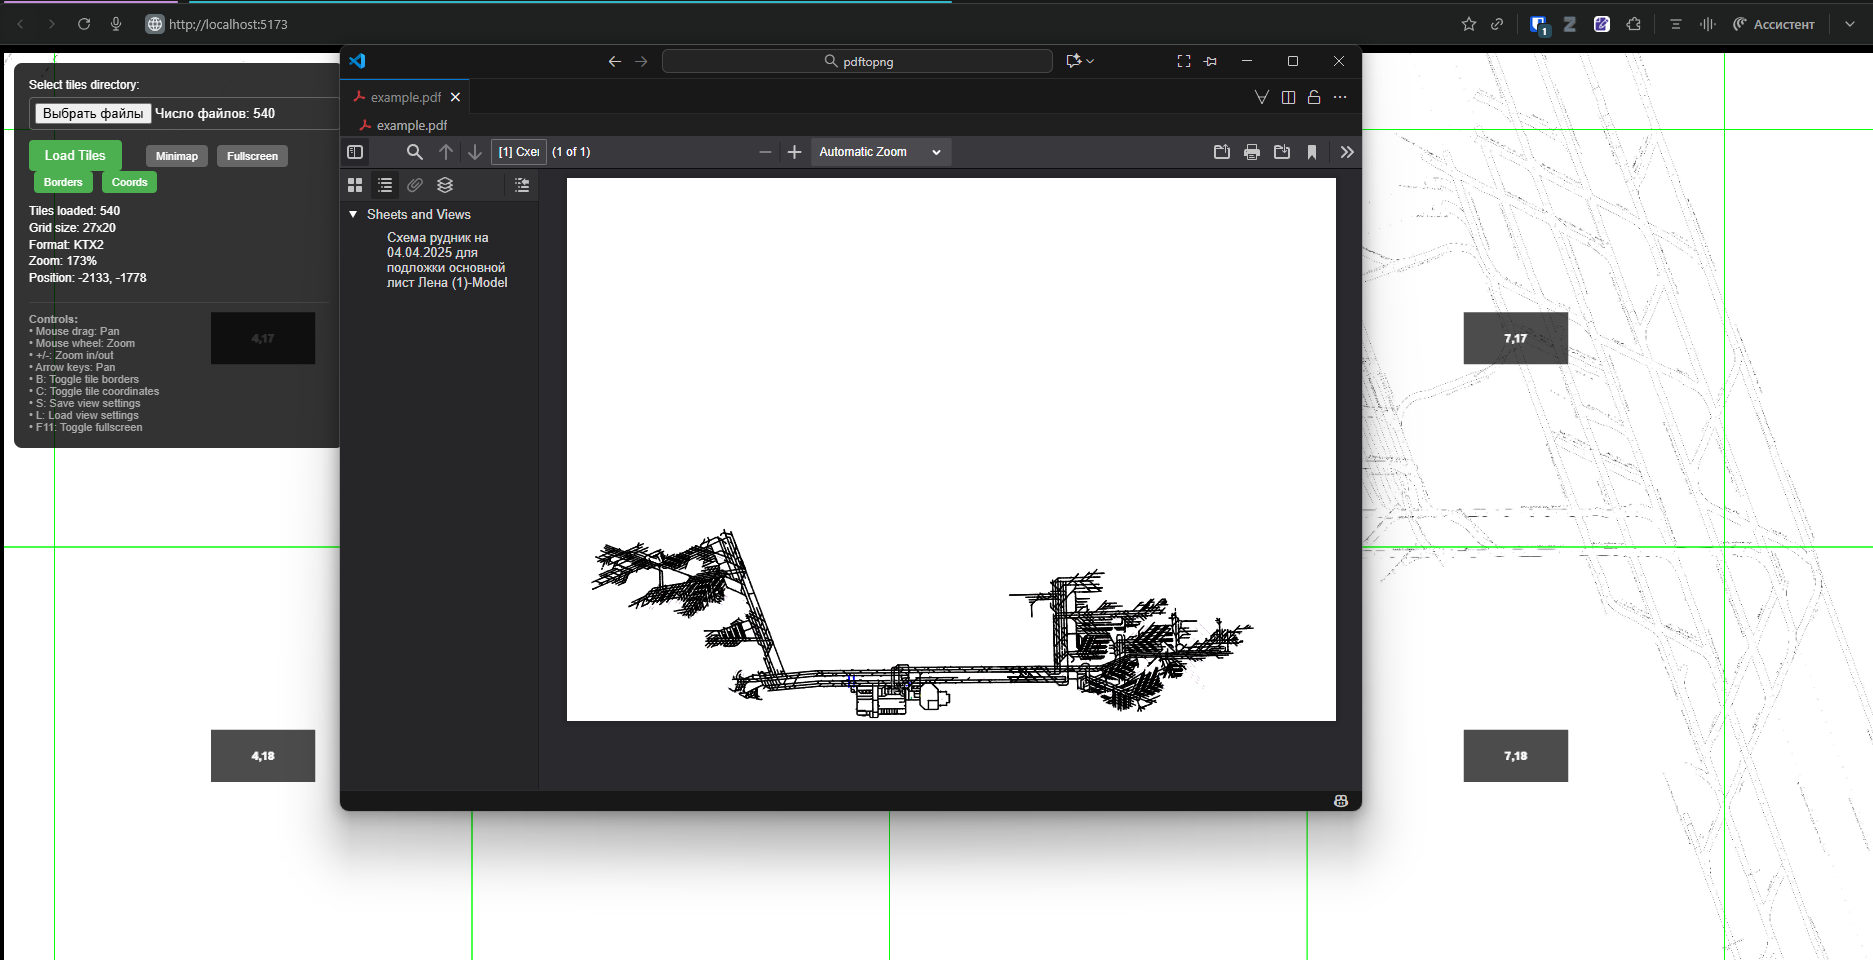Screen dimensions: 1873x960
Task: Toggle the PDF viewer sidebar
Action: coord(355,152)
